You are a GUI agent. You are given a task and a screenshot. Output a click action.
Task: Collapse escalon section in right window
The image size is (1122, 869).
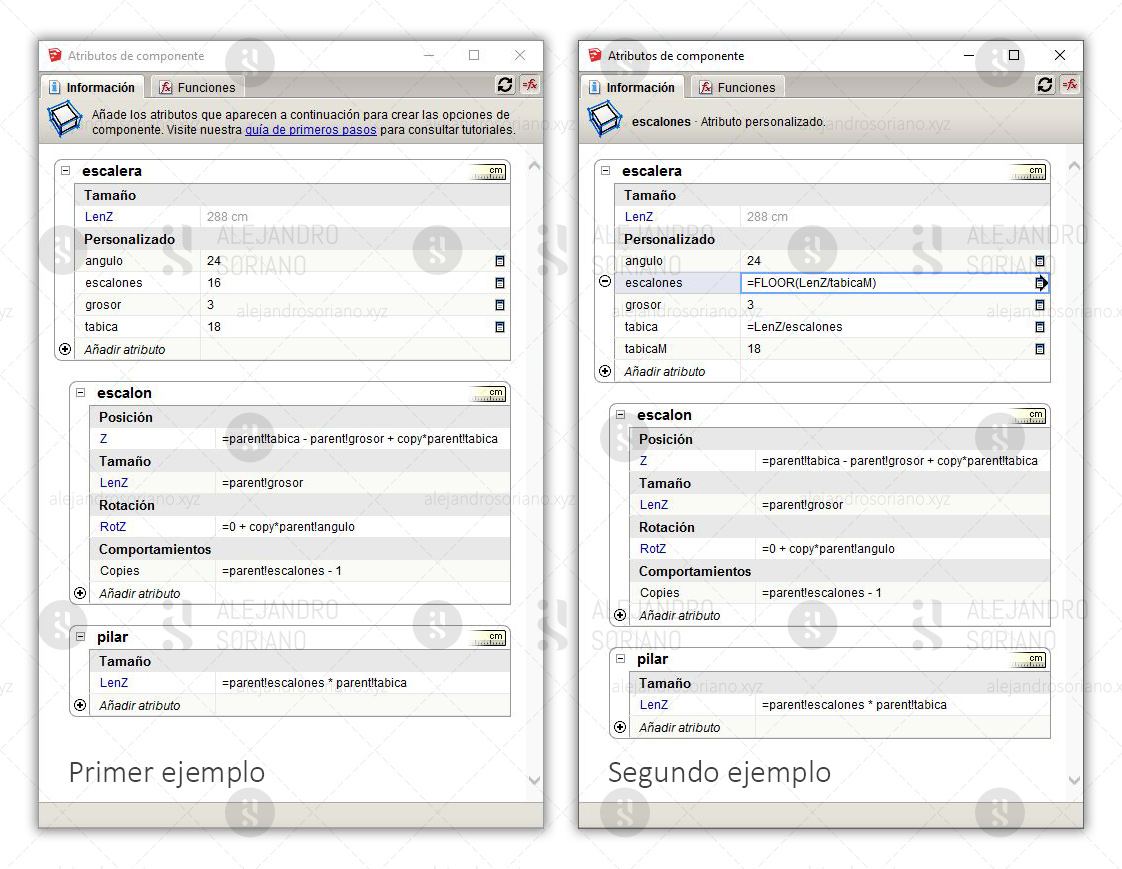tap(621, 415)
